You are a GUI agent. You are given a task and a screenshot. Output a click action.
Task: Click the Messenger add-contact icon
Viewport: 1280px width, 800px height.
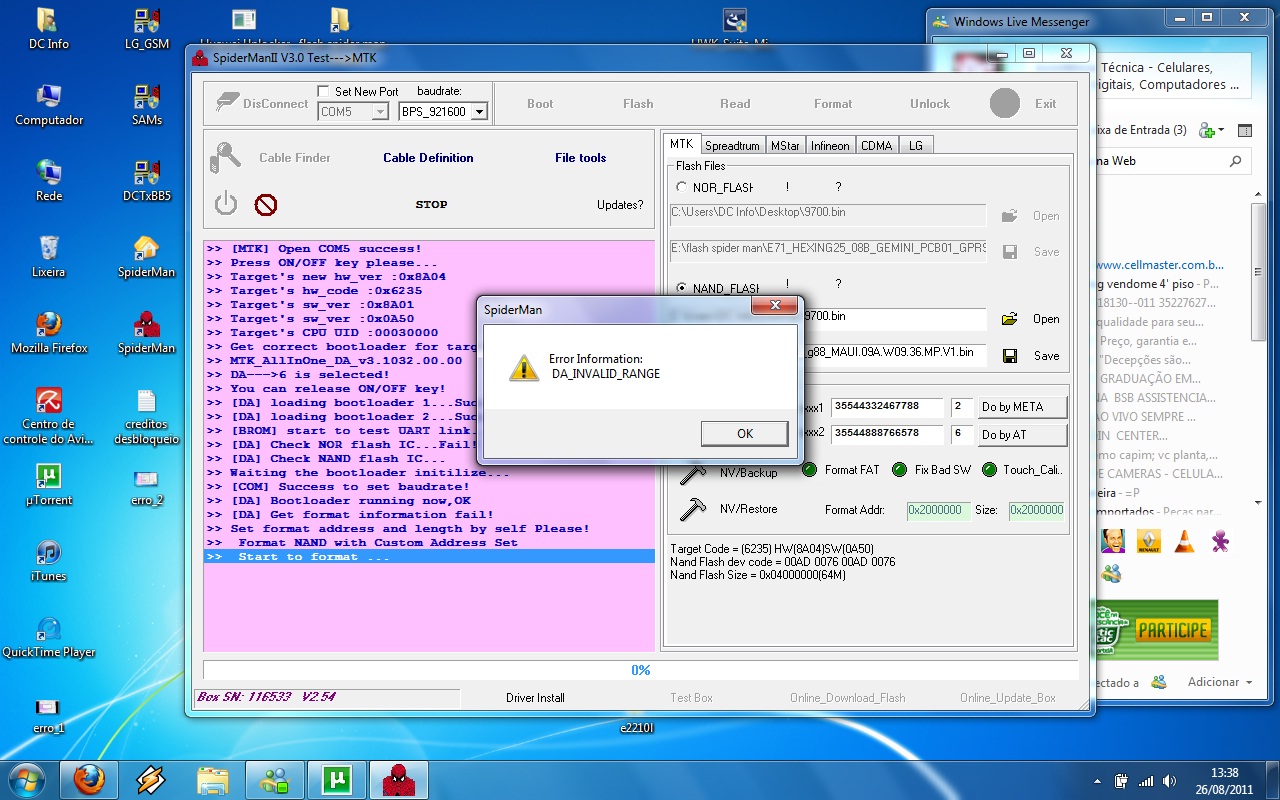pos(1207,130)
